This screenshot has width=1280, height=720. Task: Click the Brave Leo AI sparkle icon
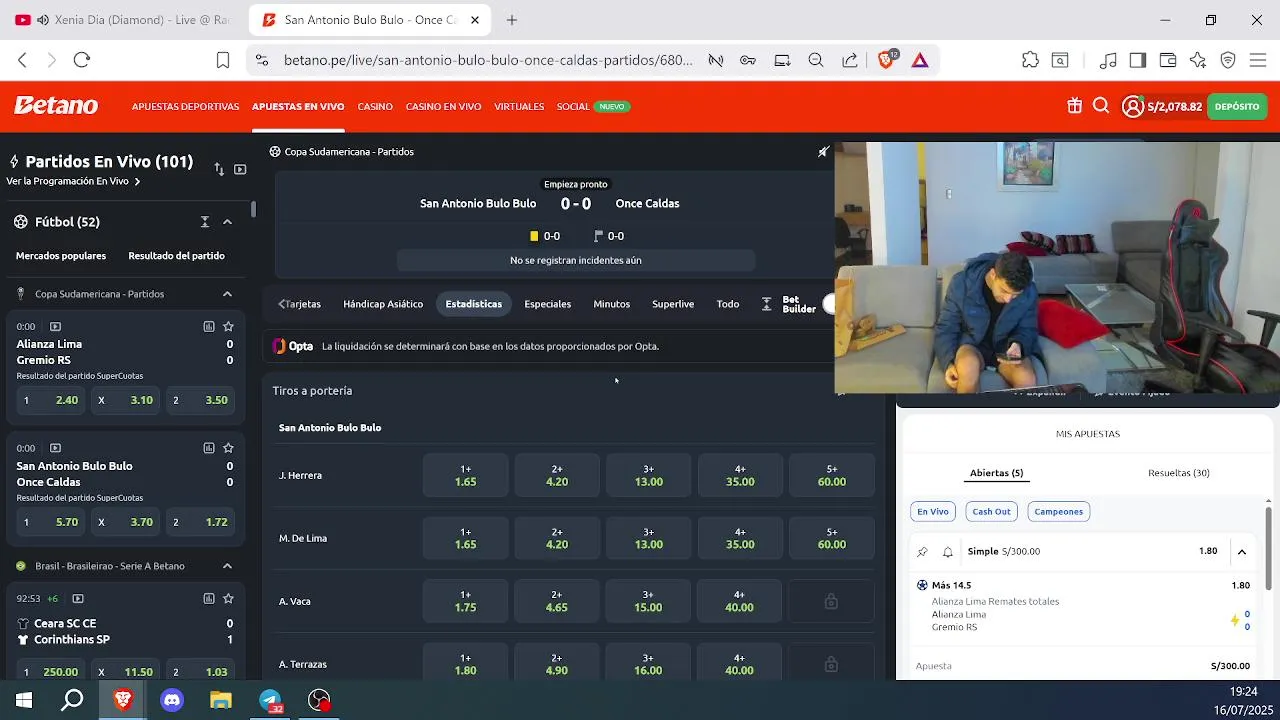click(x=1198, y=60)
